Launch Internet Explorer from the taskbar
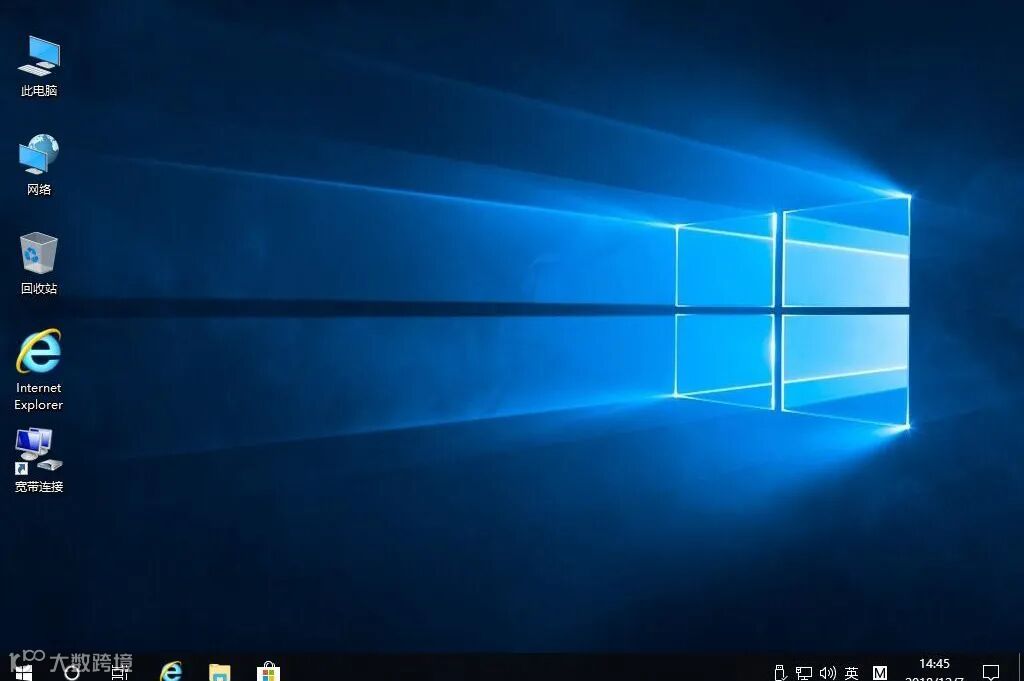This screenshot has width=1024, height=681. coord(171,671)
